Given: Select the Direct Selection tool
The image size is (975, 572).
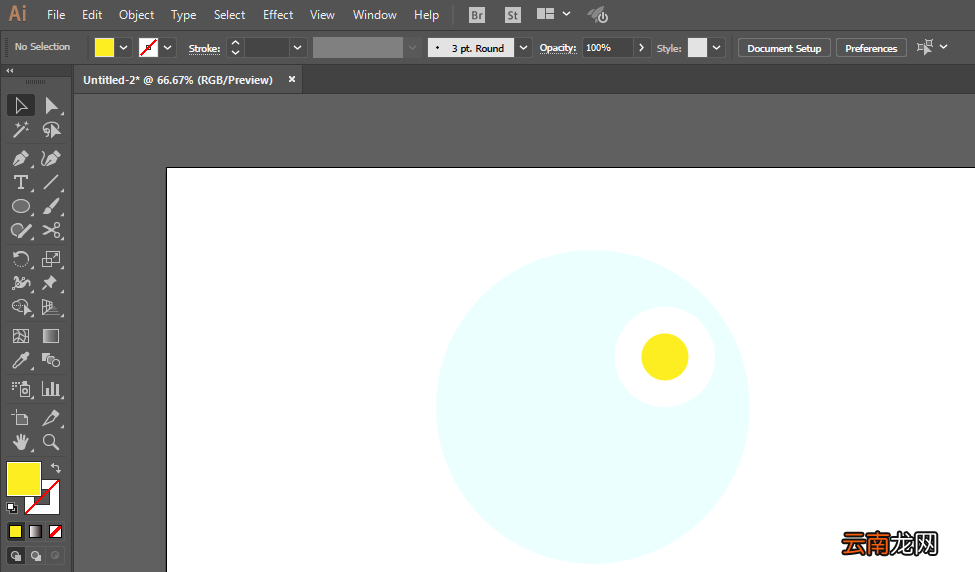Looking at the screenshot, I should pos(51,106).
